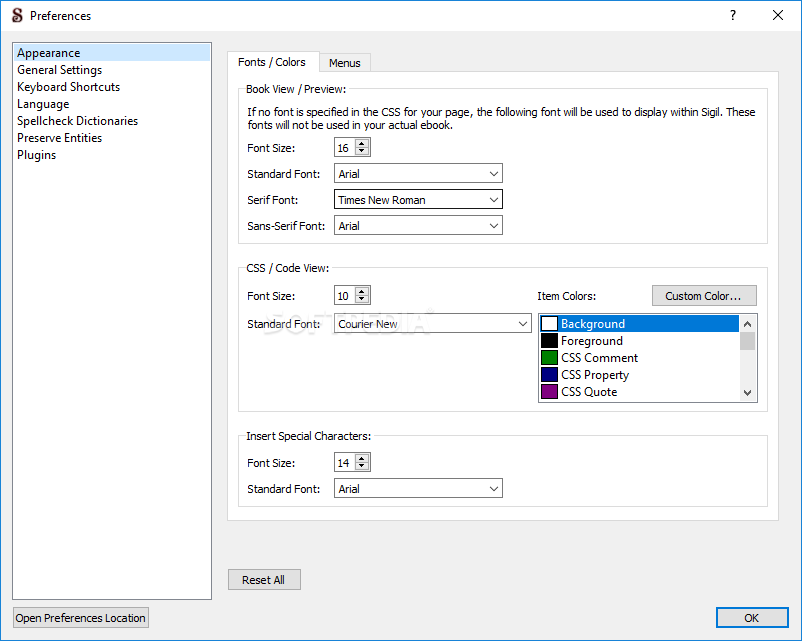The width and height of the screenshot is (802, 641).
Task: Select the Foreground item color entry
Action: tap(639, 341)
